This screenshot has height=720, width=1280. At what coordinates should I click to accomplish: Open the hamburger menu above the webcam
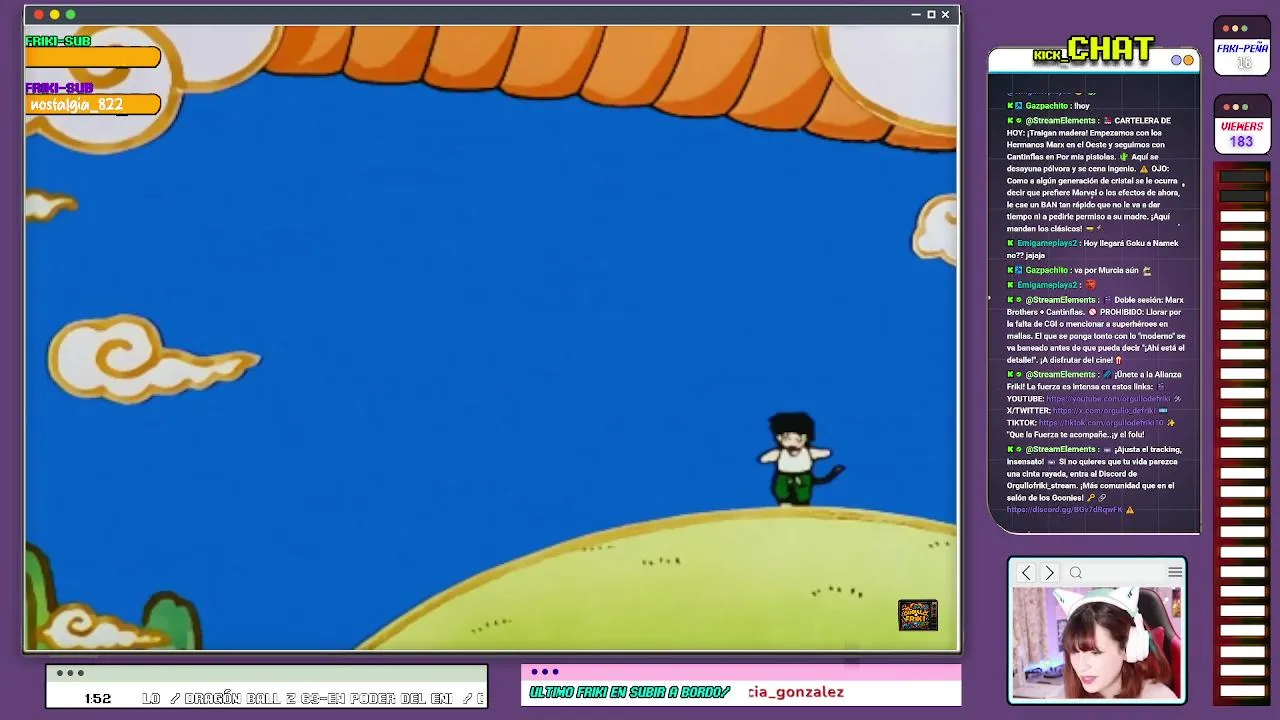coord(1175,572)
